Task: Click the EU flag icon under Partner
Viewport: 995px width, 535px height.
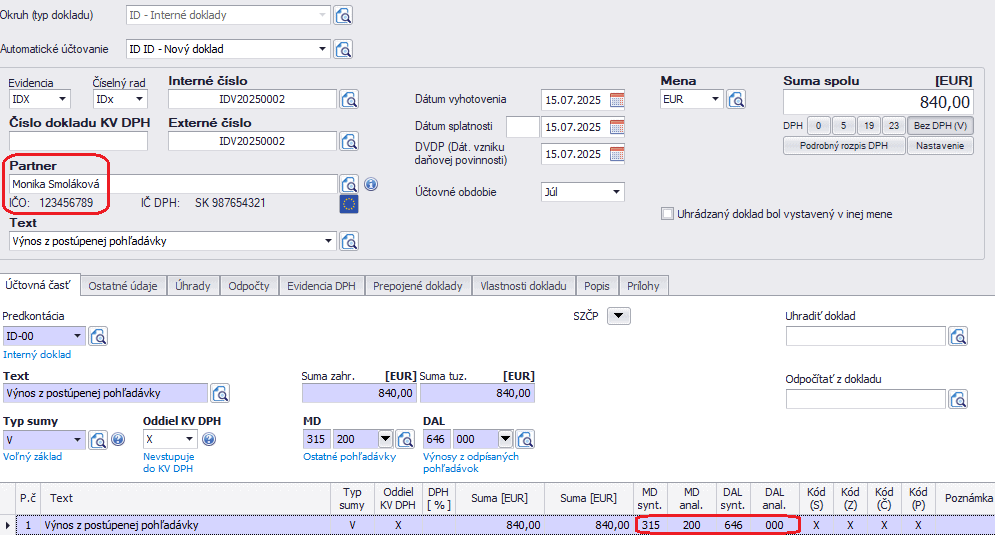Action: point(349,204)
